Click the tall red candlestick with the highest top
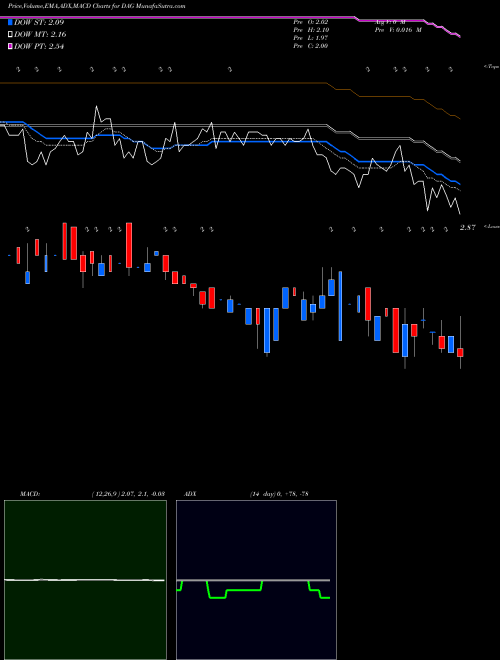This screenshot has height=660, width=500. (x=129, y=245)
